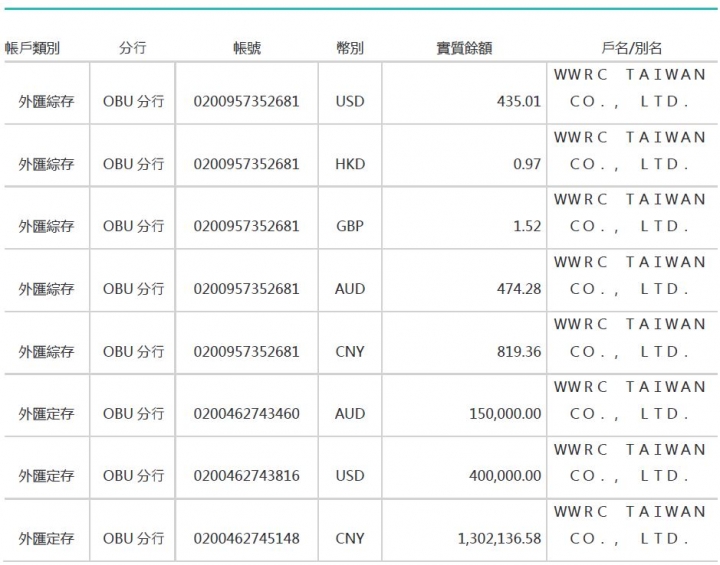
Task: Select the 實質餘額 column header
Action: pos(464,48)
